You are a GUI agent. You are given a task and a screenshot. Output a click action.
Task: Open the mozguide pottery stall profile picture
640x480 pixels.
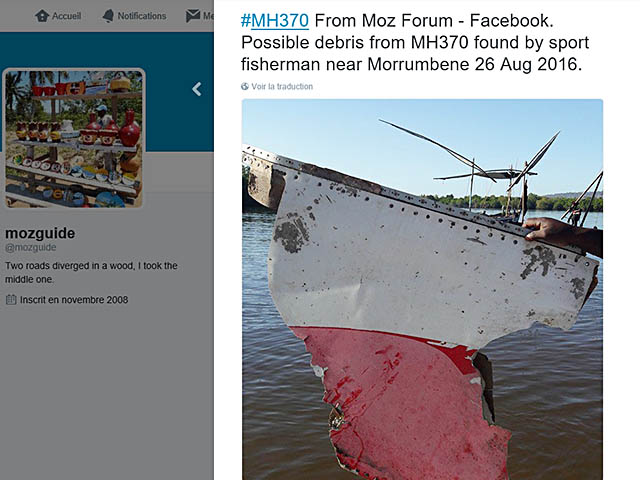[x=75, y=138]
